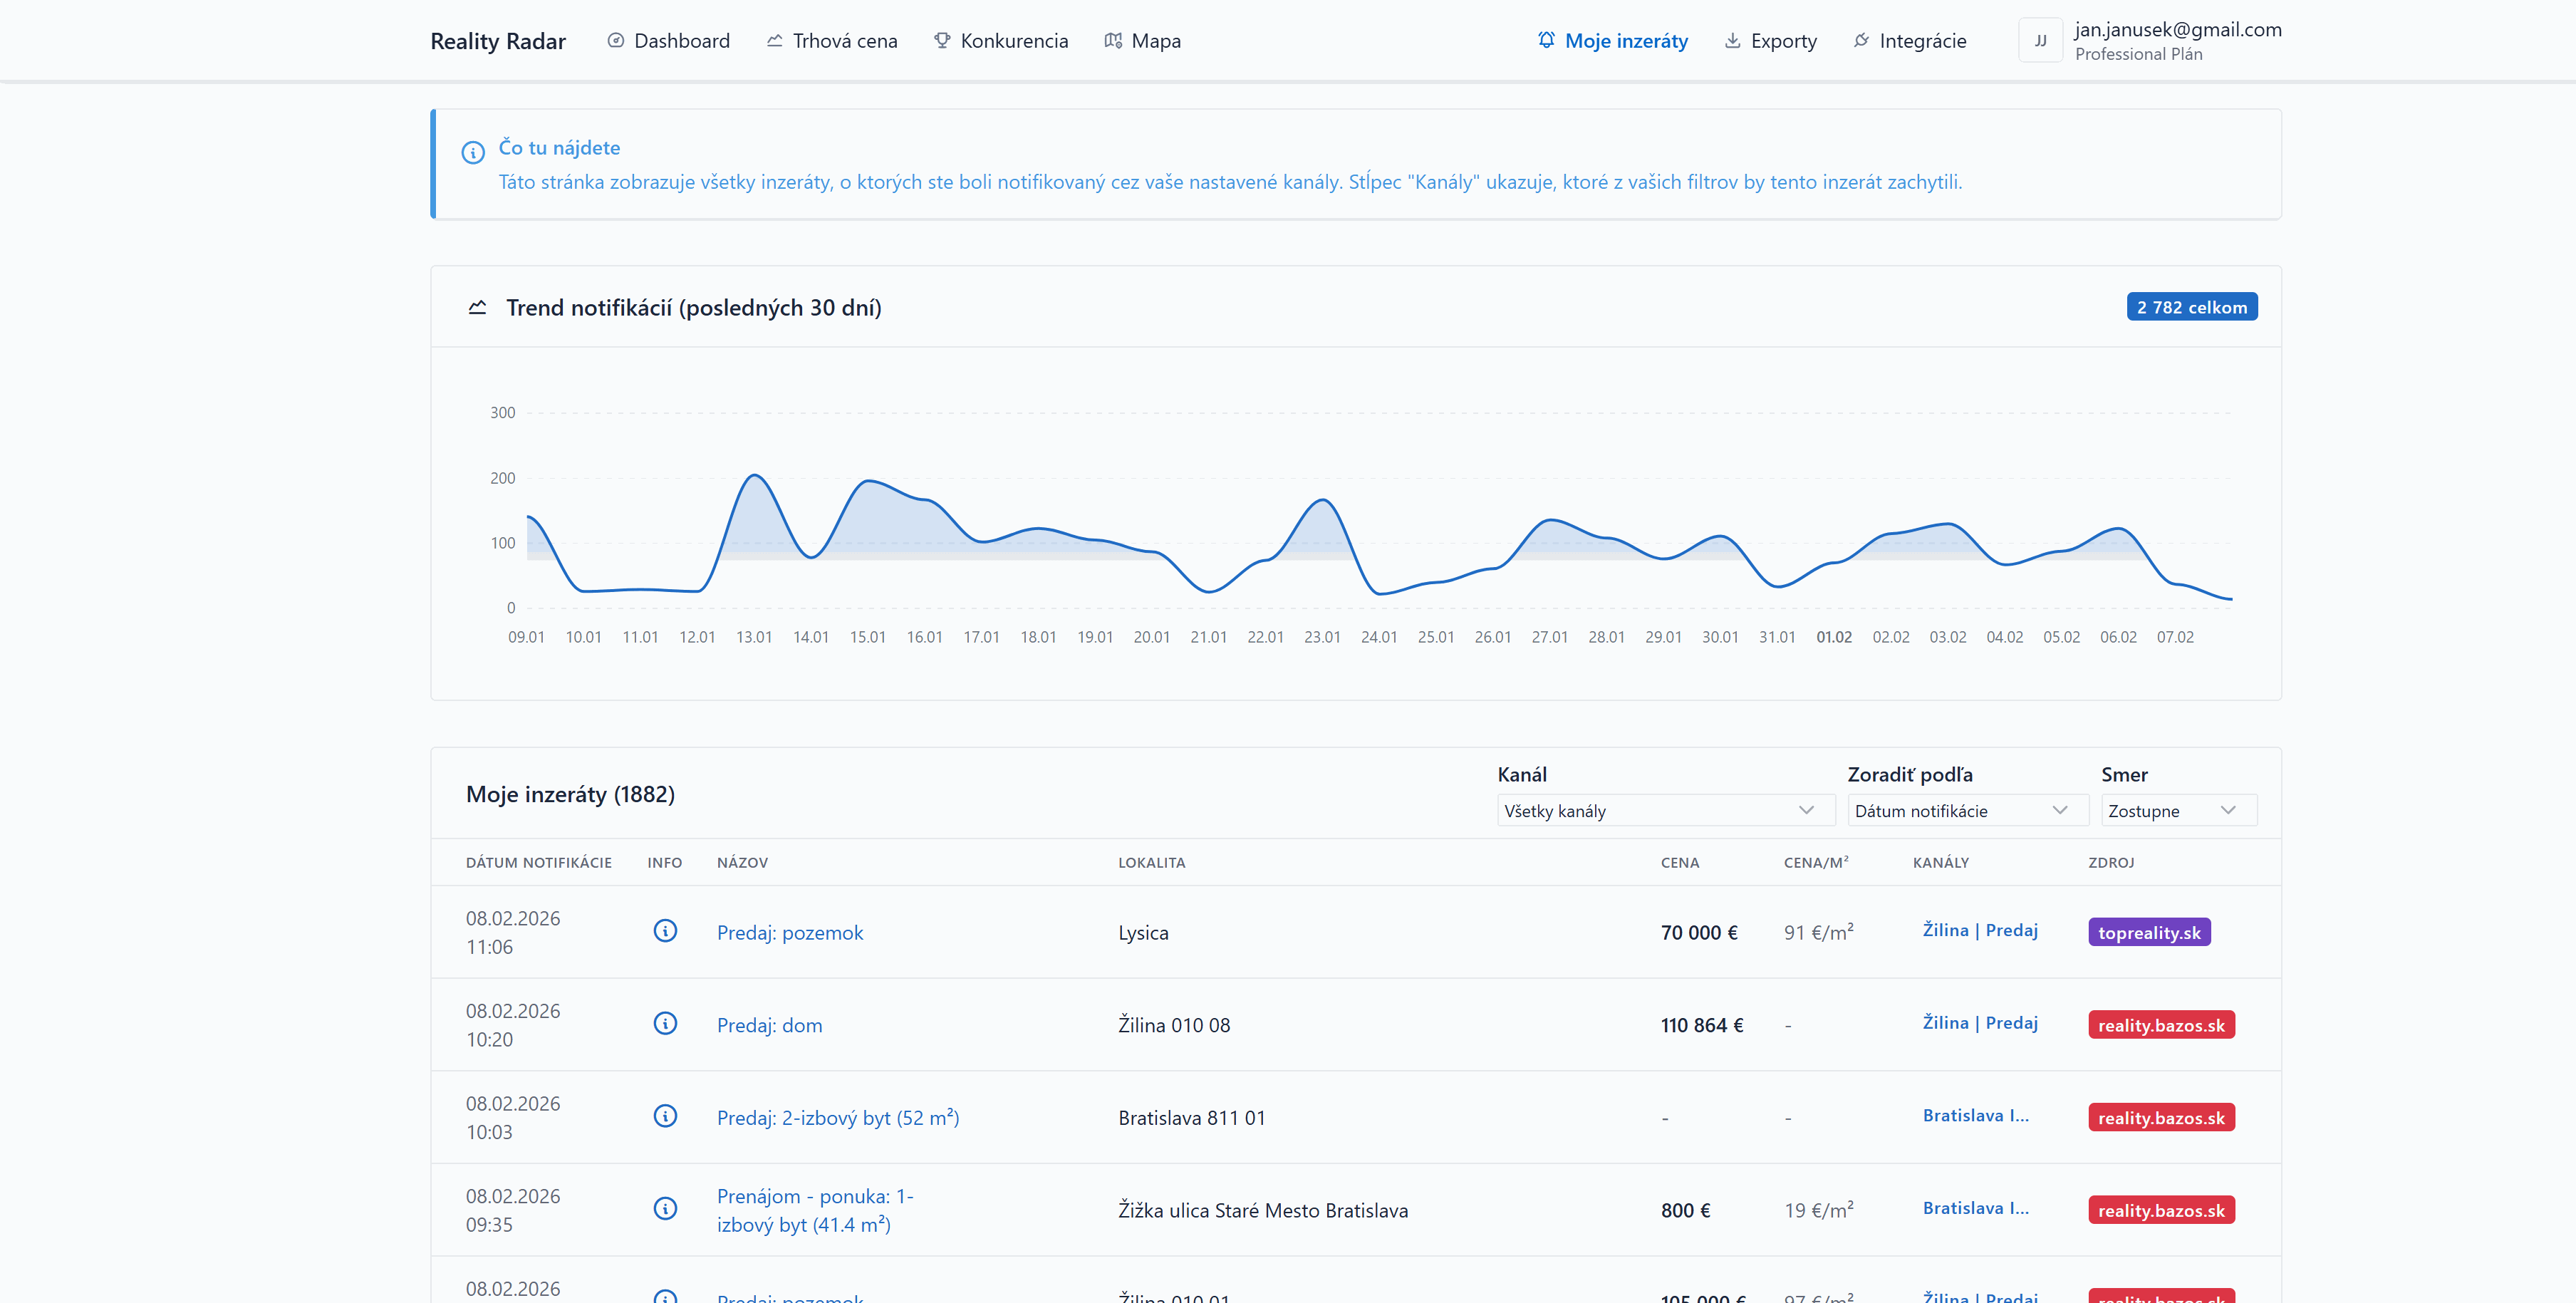Image resolution: width=2576 pixels, height=1303 pixels.
Task: Click the chart icon next to Trend notifikácií
Action: (x=477, y=307)
